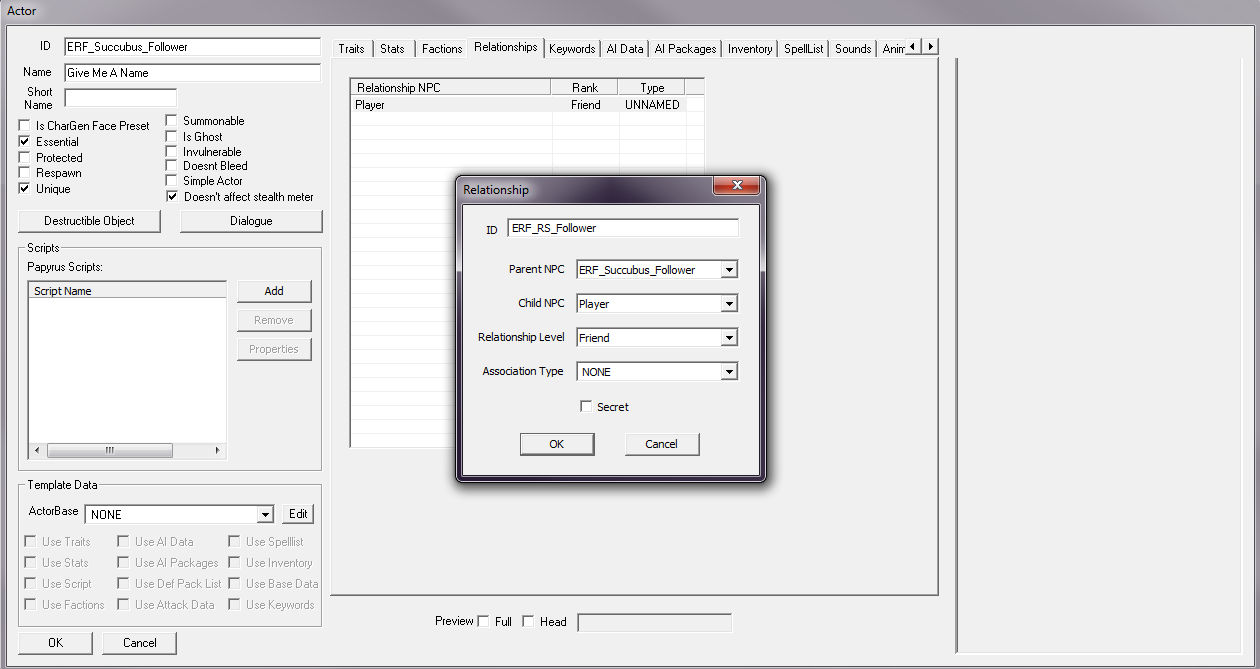Click the actor Name input field
Screen dimensions: 1260x669
click(192, 73)
